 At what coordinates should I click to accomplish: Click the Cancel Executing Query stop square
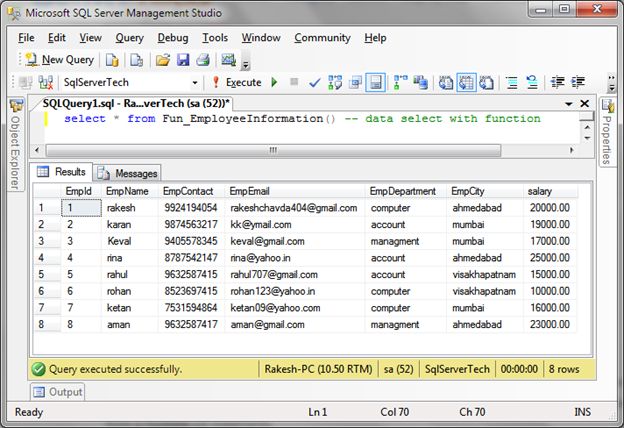294,82
